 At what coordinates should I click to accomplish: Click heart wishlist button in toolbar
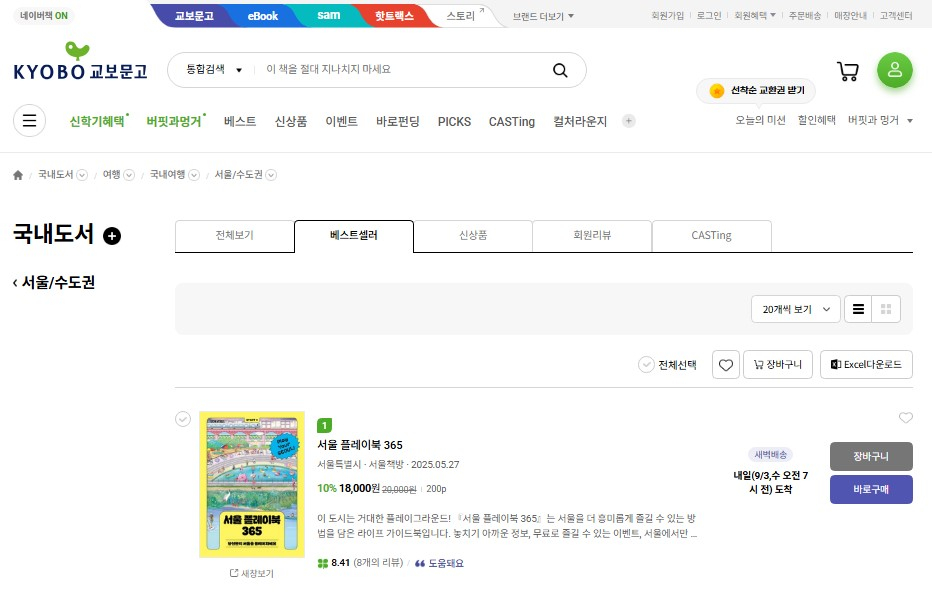pos(726,365)
